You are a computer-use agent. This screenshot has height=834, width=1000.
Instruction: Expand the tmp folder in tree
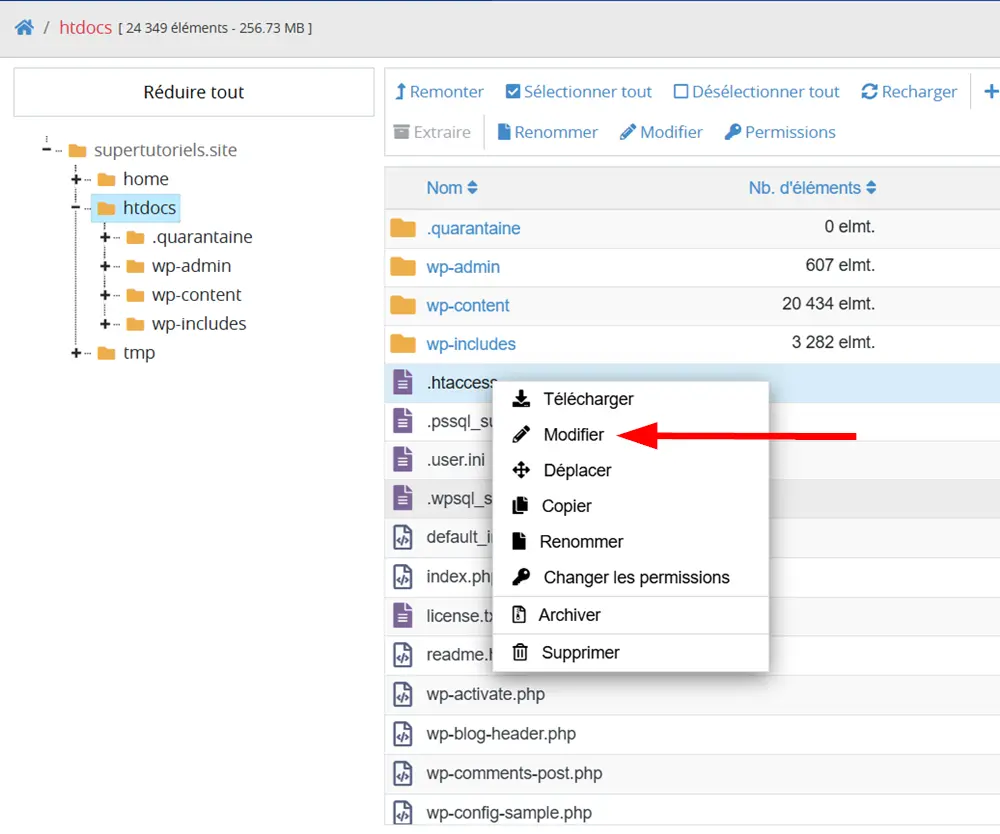[76, 353]
